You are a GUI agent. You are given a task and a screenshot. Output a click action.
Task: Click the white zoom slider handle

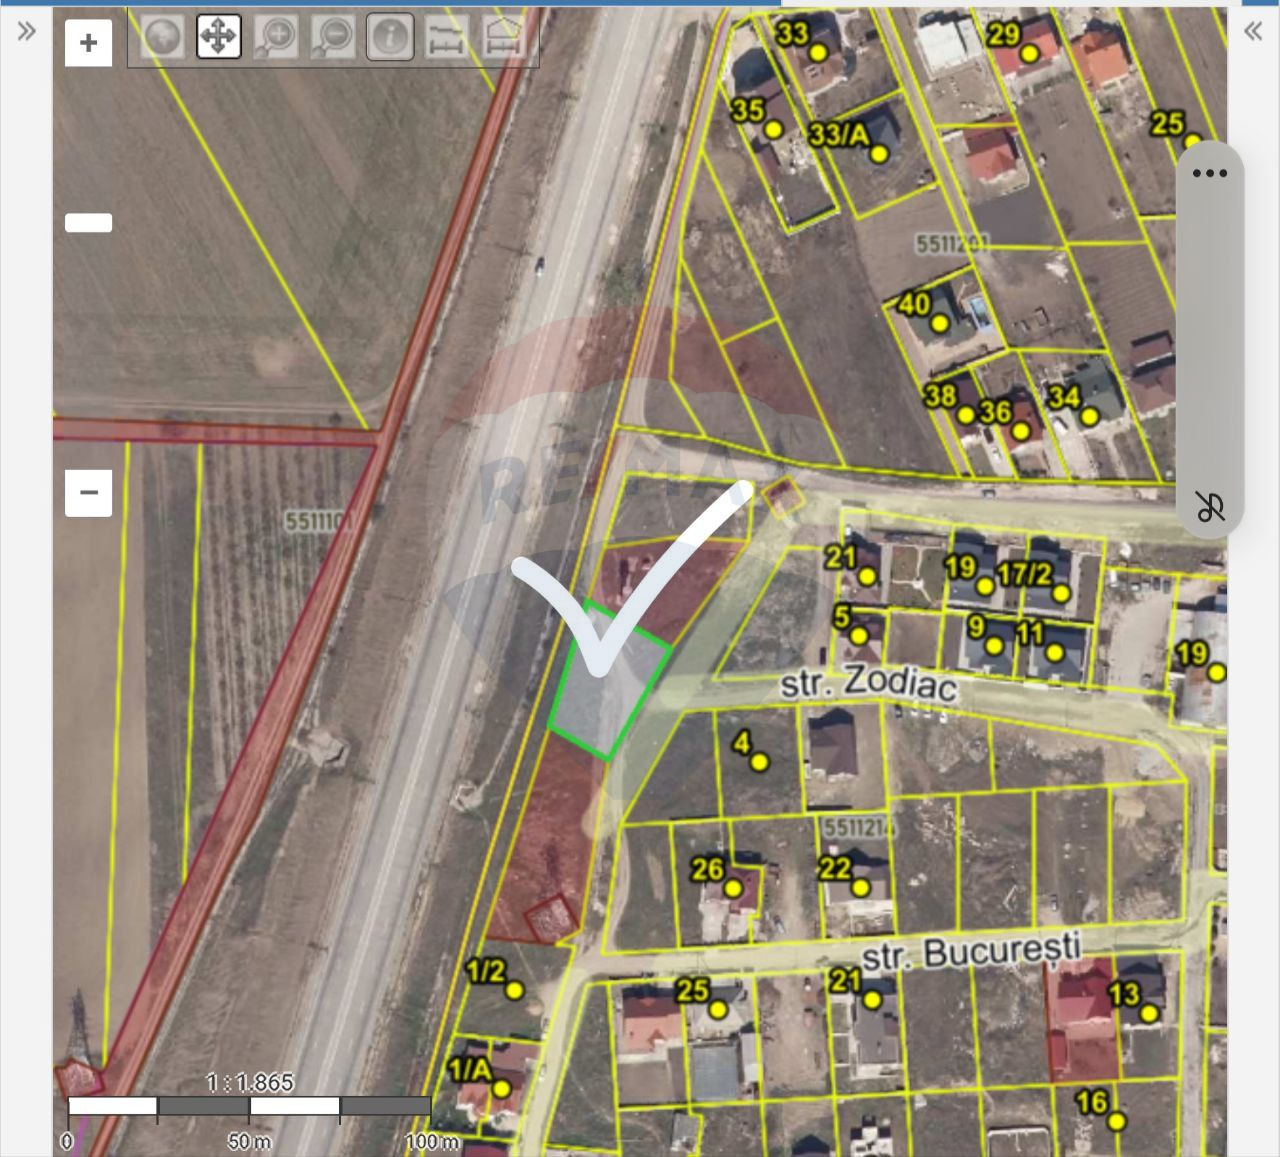click(88, 223)
